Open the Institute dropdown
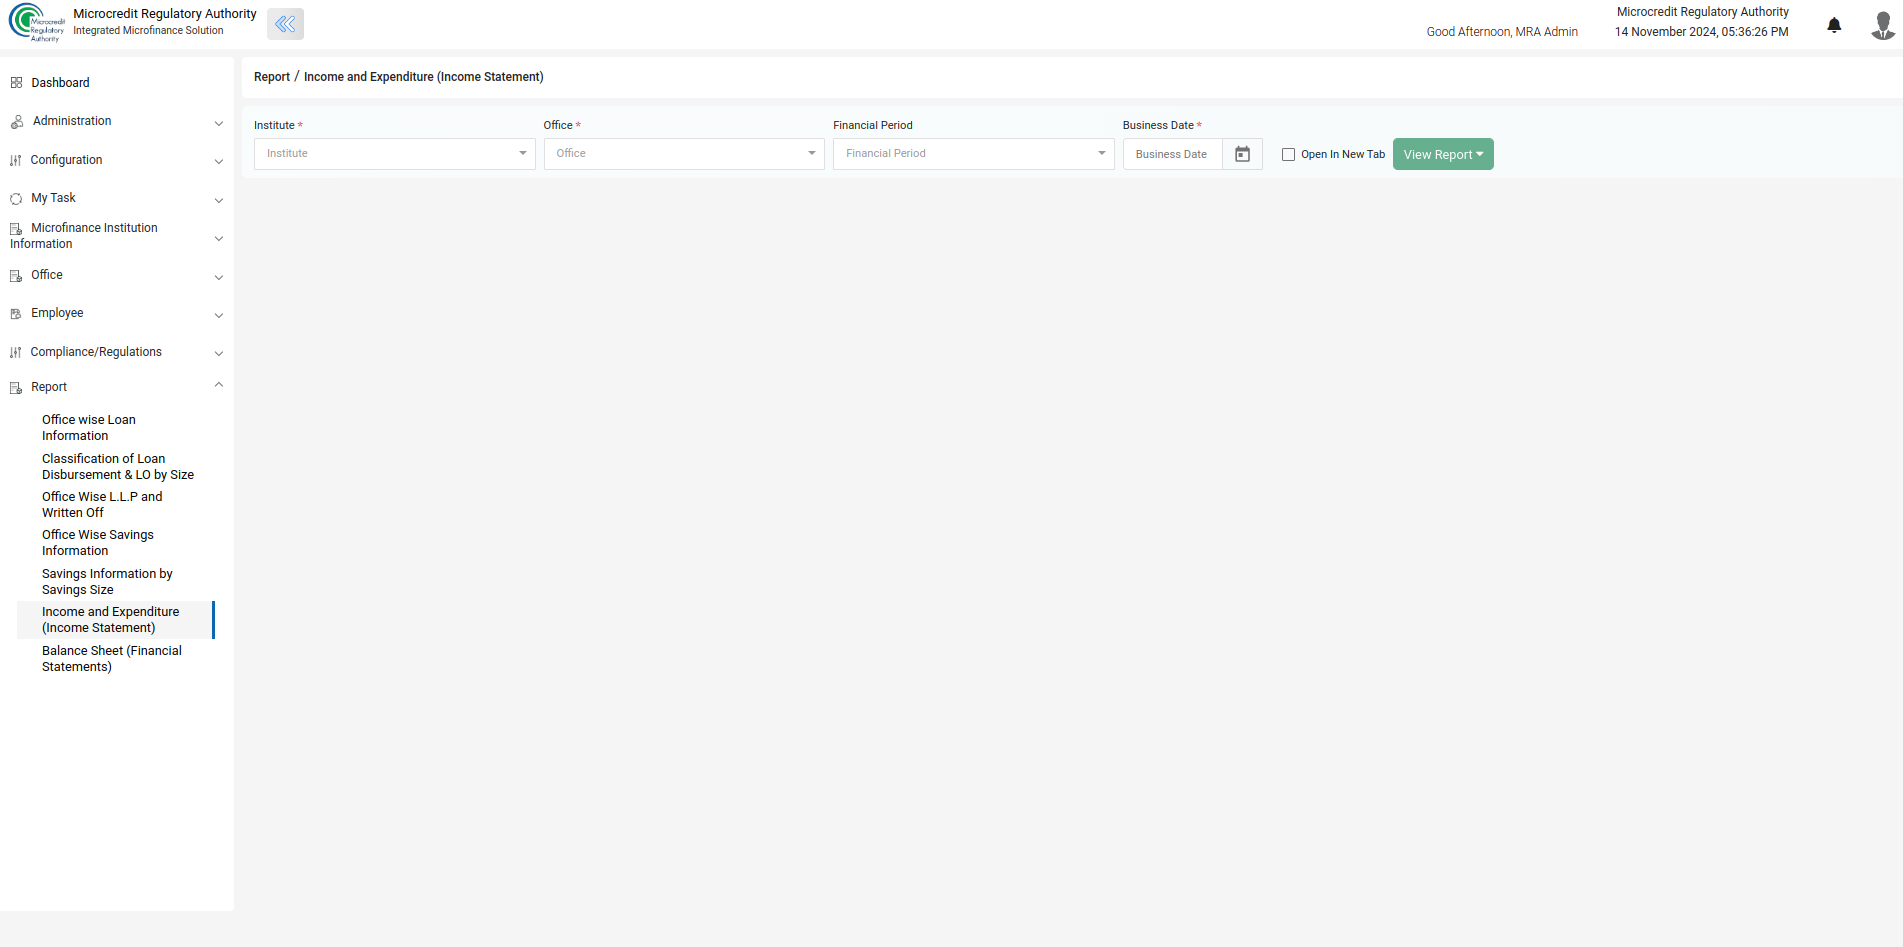Screen dimensions: 1903x947 point(395,154)
